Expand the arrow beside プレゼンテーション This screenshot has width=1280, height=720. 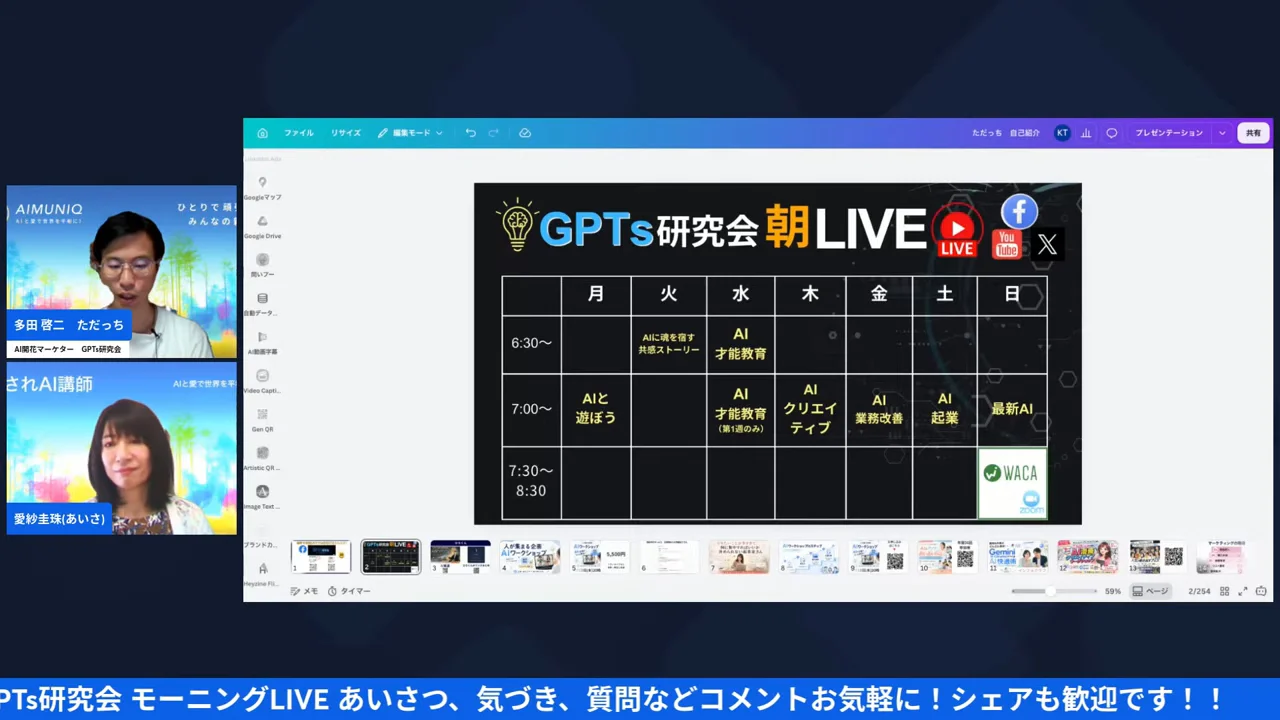coord(1221,133)
